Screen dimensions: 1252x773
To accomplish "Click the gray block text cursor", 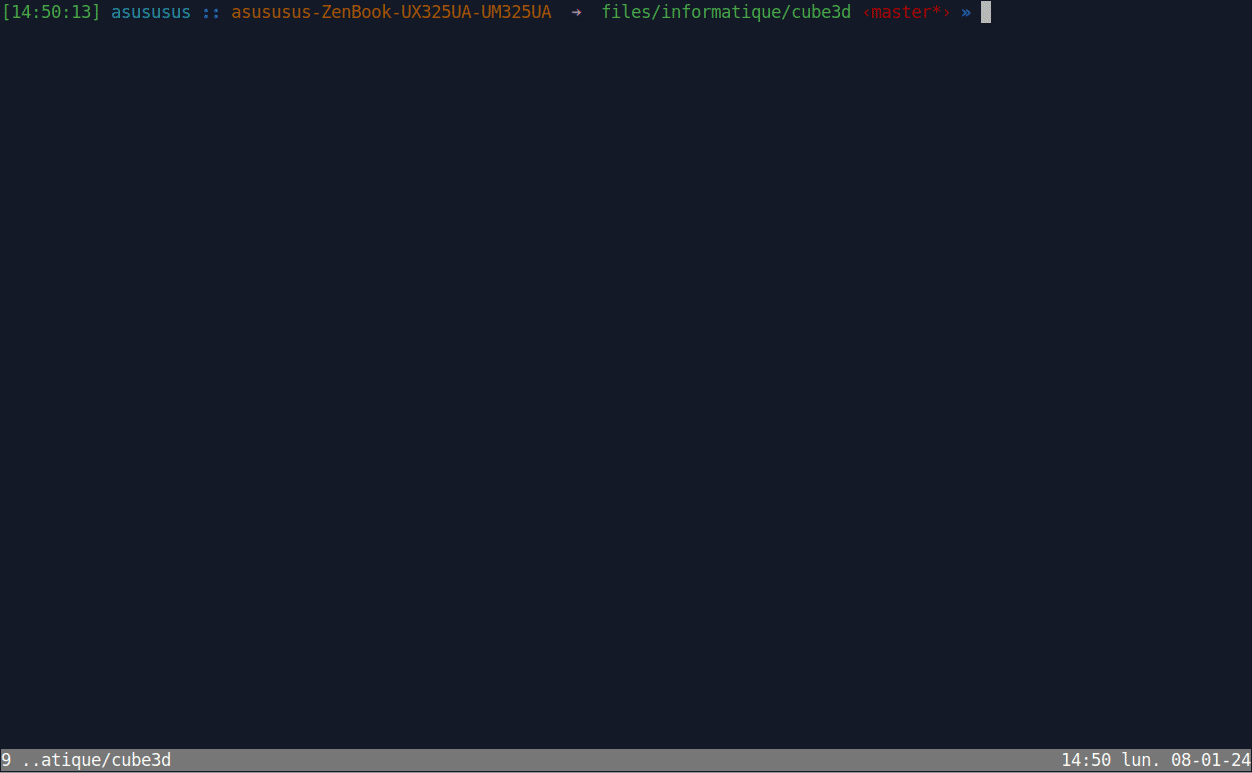I will coord(985,12).
